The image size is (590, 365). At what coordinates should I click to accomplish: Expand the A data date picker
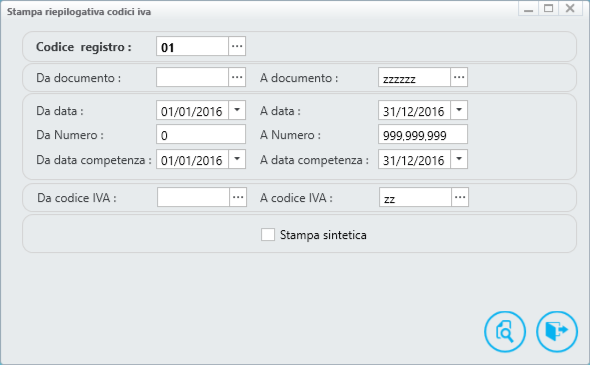point(459,110)
